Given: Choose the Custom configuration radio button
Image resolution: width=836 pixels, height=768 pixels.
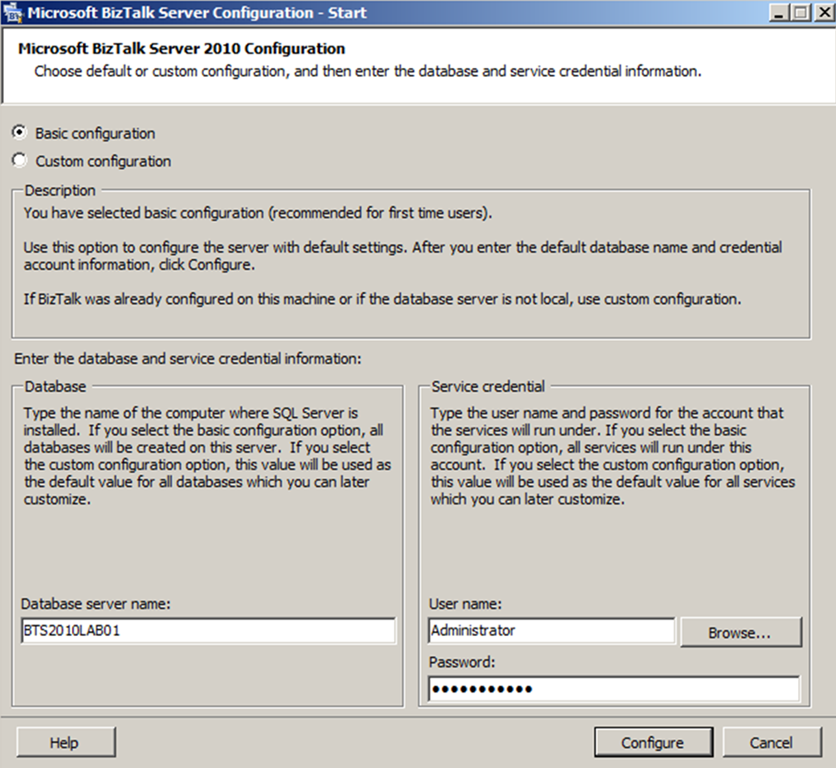Looking at the screenshot, I should point(20,161).
